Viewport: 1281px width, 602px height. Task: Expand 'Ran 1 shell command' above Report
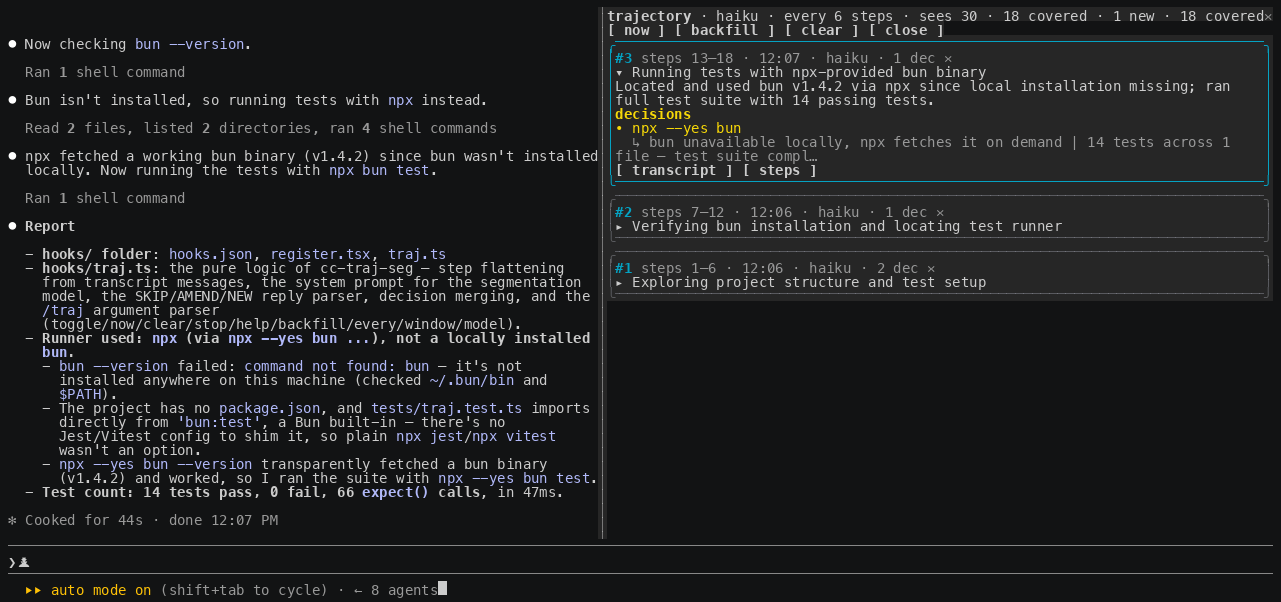[x=105, y=198]
